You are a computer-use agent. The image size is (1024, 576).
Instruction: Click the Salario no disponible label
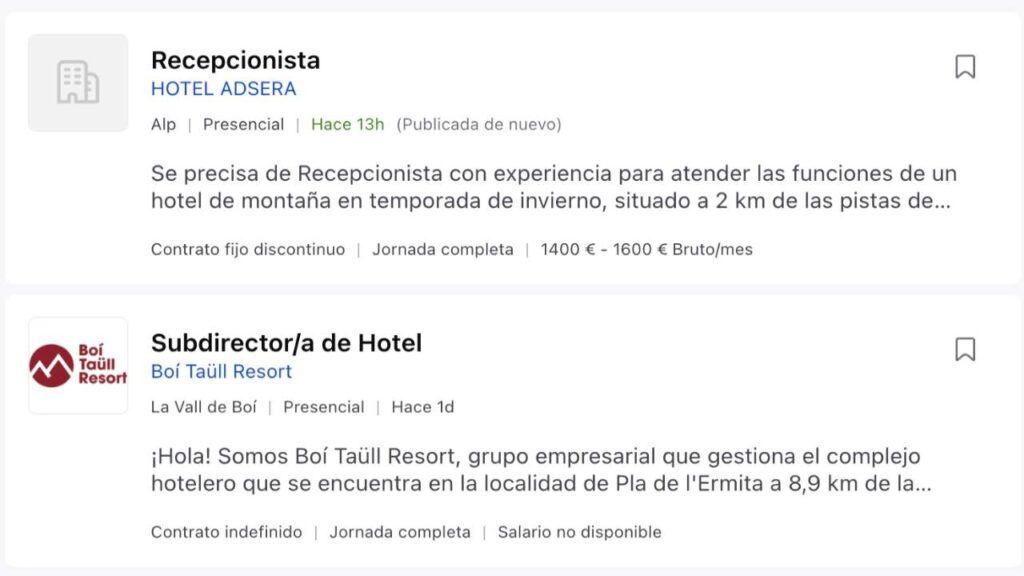[x=578, y=531]
